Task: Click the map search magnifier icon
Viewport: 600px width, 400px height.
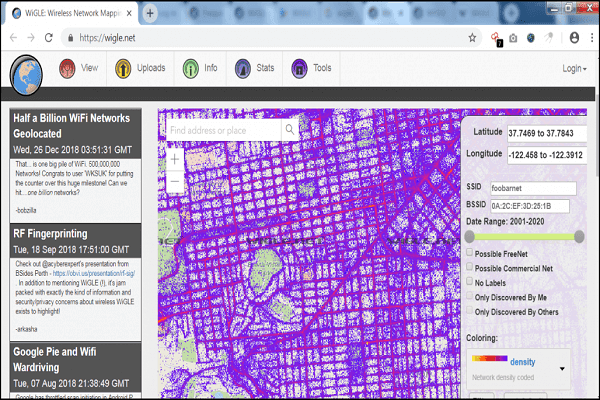Action: coord(290,130)
